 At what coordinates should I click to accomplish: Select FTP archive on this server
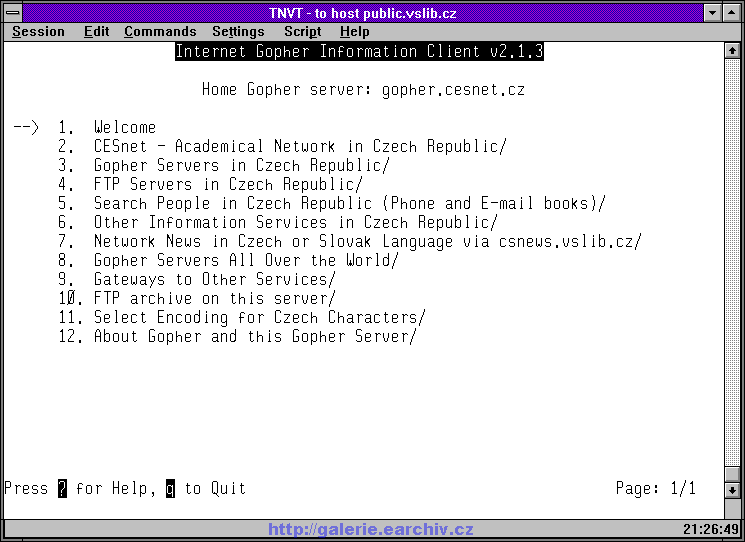[214, 298]
